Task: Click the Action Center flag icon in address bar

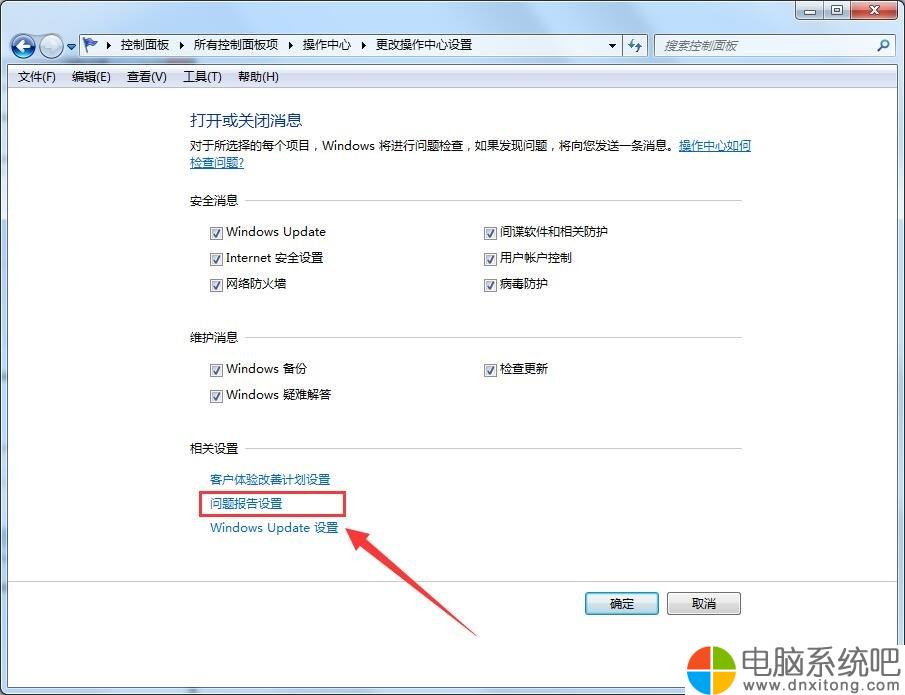Action: point(90,44)
